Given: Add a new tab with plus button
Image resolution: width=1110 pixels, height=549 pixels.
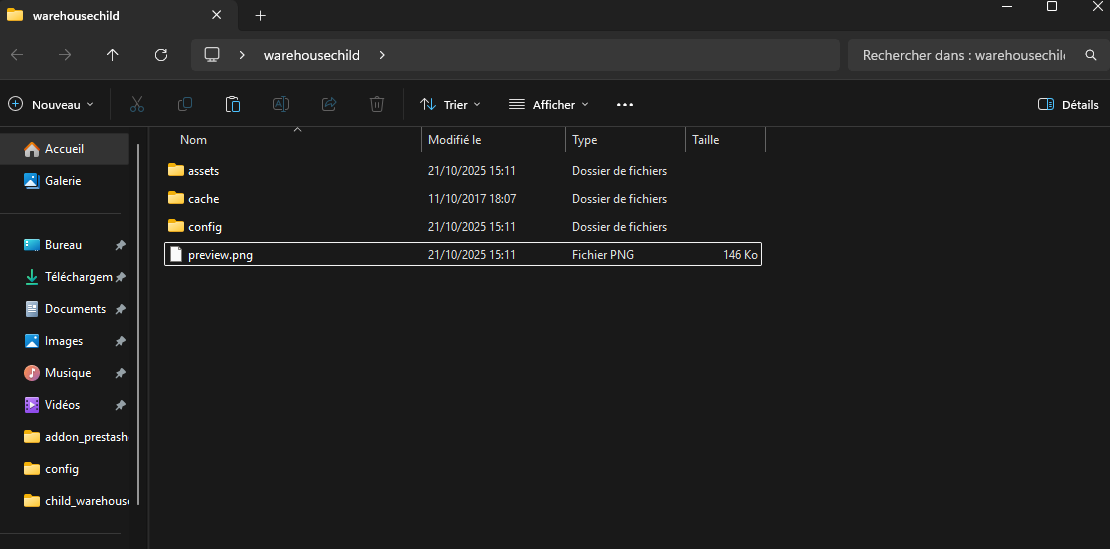Looking at the screenshot, I should click(x=261, y=16).
